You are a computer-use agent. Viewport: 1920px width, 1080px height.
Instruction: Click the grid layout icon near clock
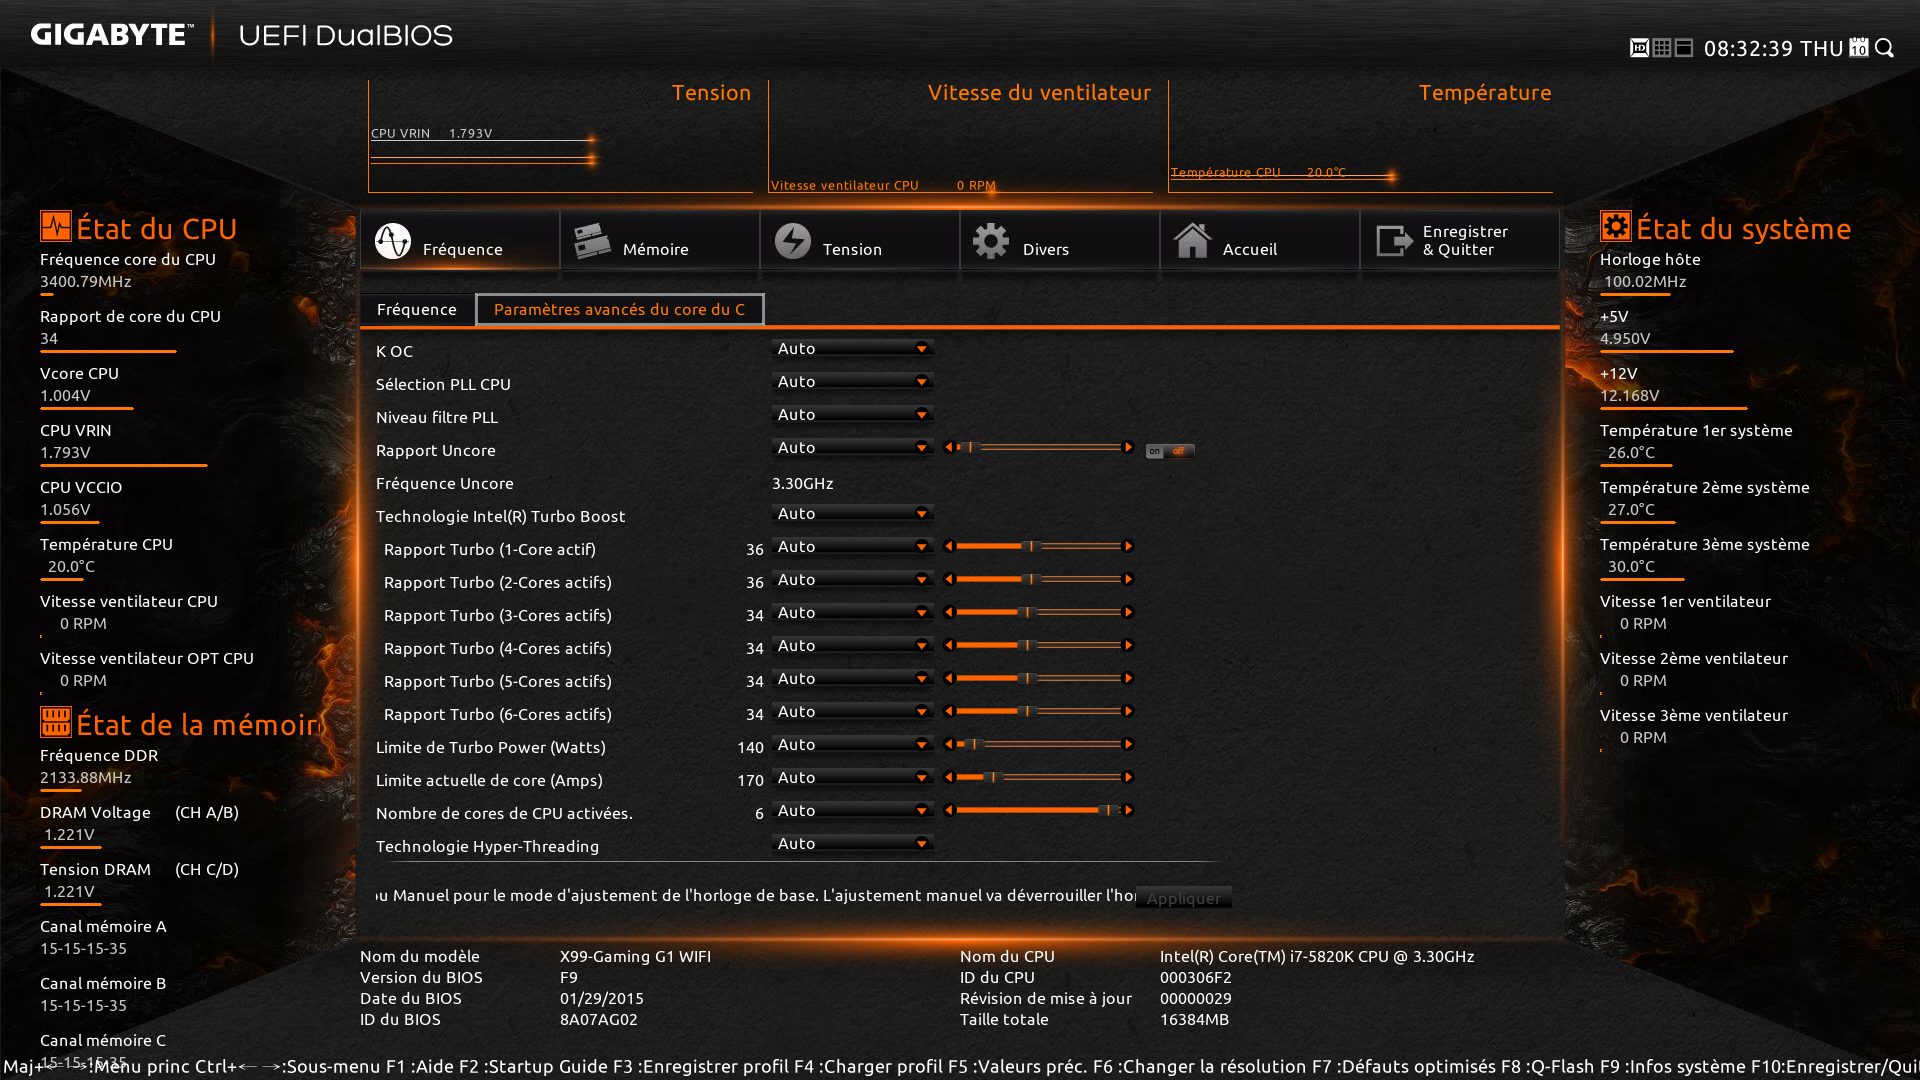(x=1662, y=48)
